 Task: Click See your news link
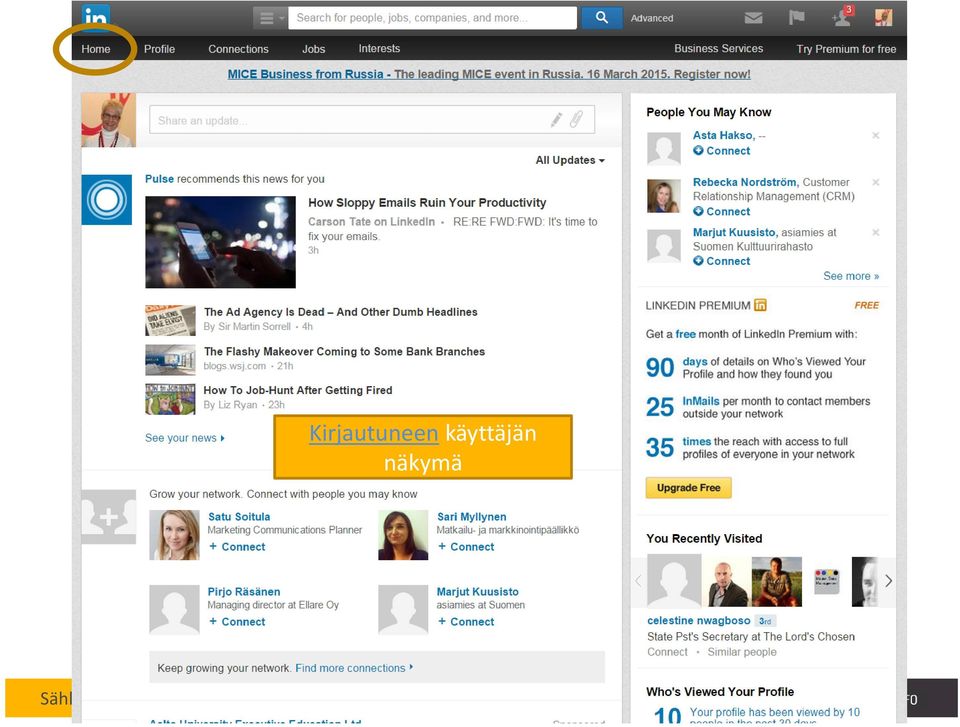[x=185, y=438]
